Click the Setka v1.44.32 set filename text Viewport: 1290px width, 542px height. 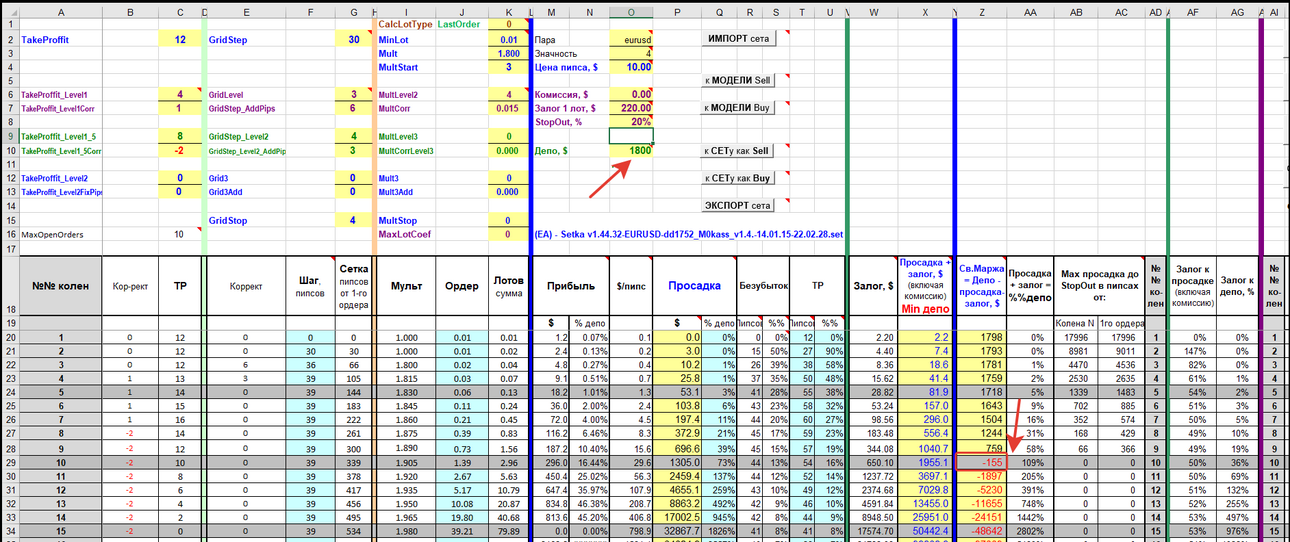tap(689, 234)
